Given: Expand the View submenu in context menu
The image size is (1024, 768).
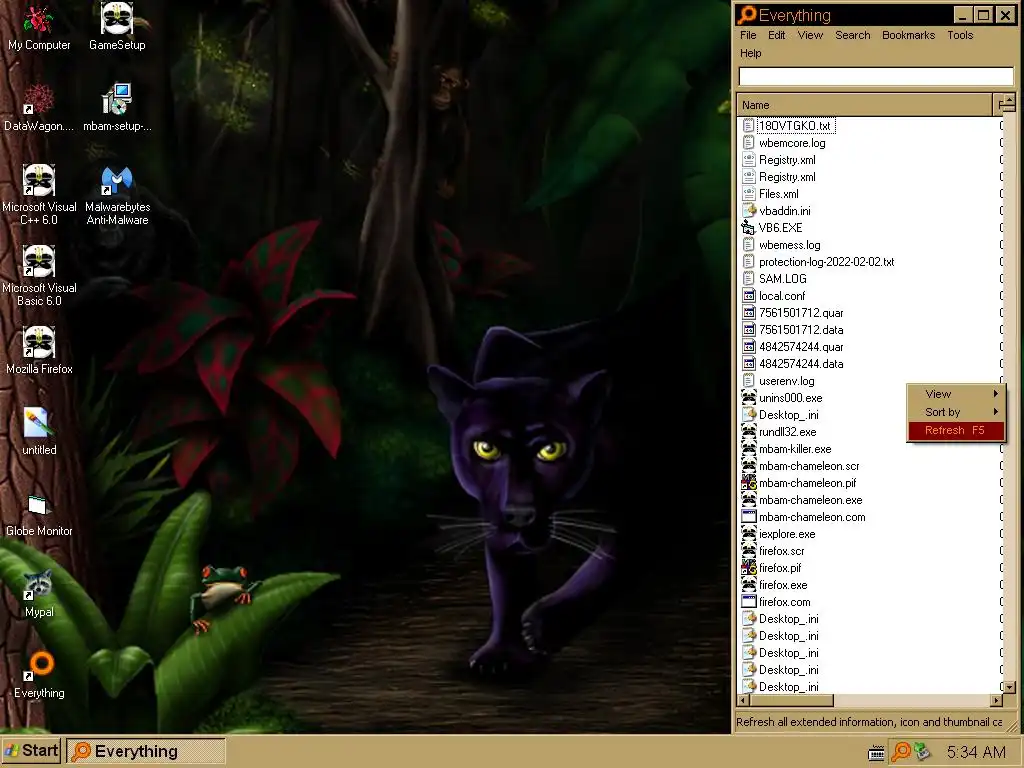Looking at the screenshot, I should click(x=955, y=394).
